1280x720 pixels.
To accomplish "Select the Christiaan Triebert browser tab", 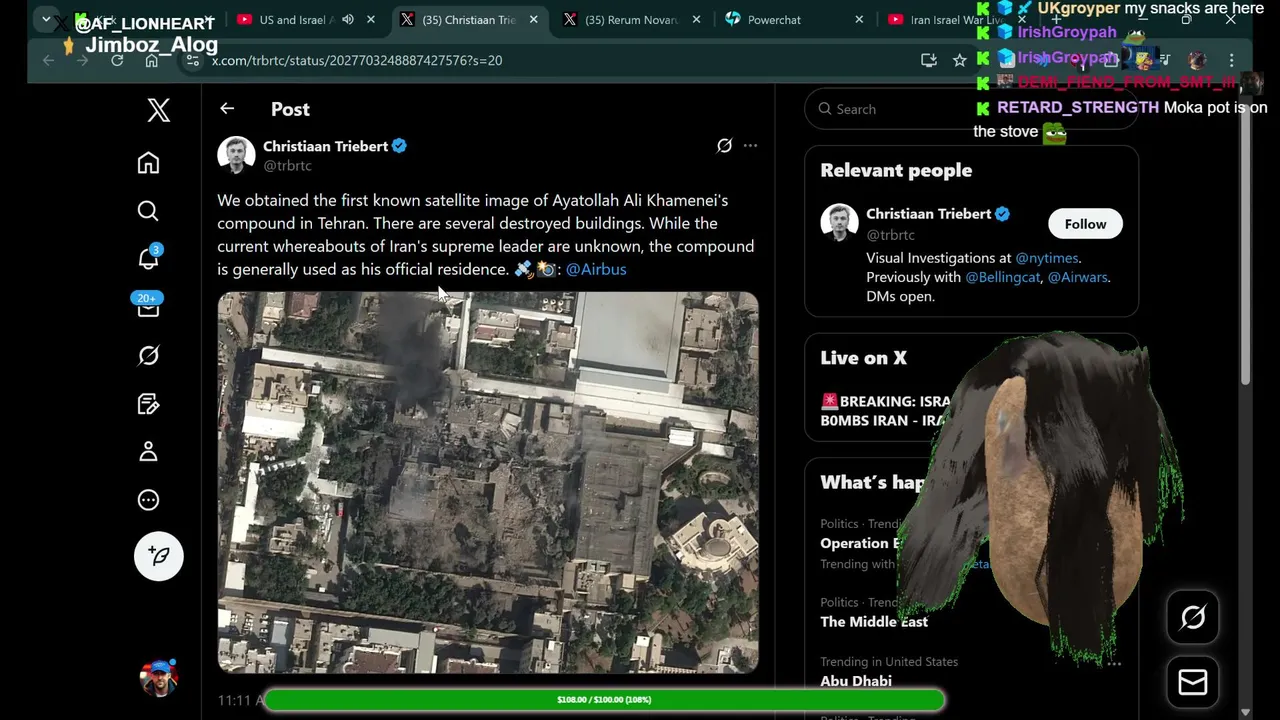I will point(468,20).
